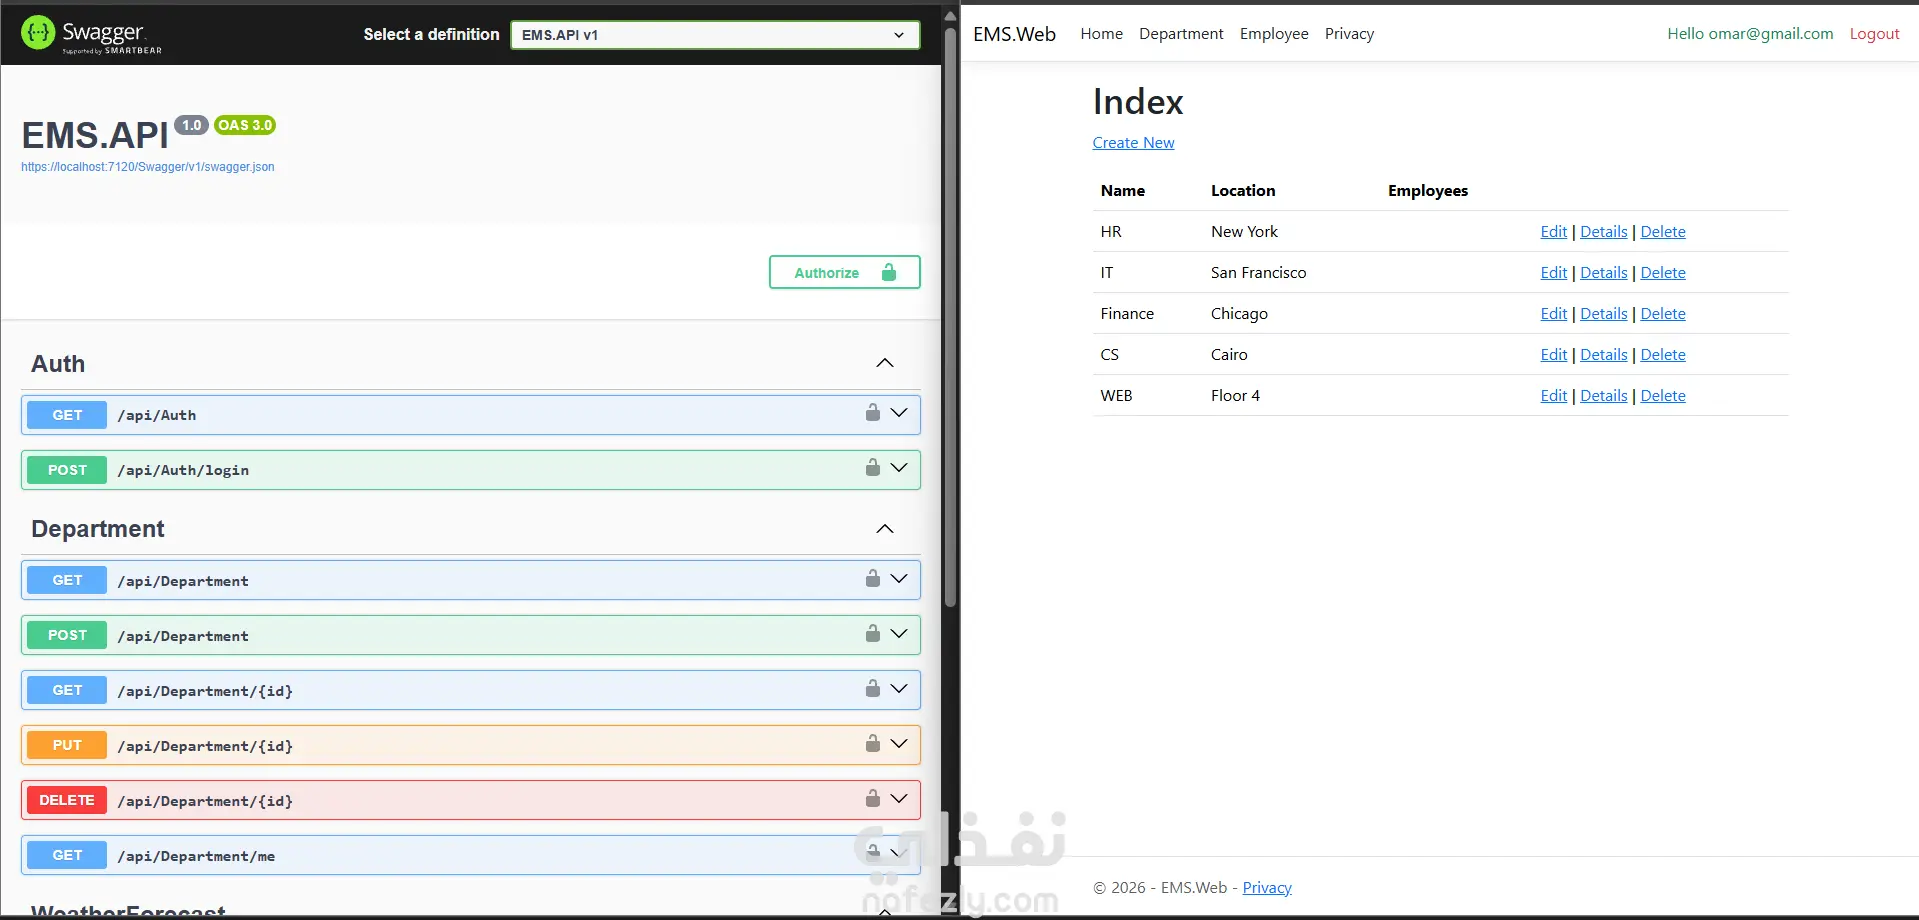The width and height of the screenshot is (1919, 920).
Task: Click the Privacy link in the footer
Action: coord(1267,888)
